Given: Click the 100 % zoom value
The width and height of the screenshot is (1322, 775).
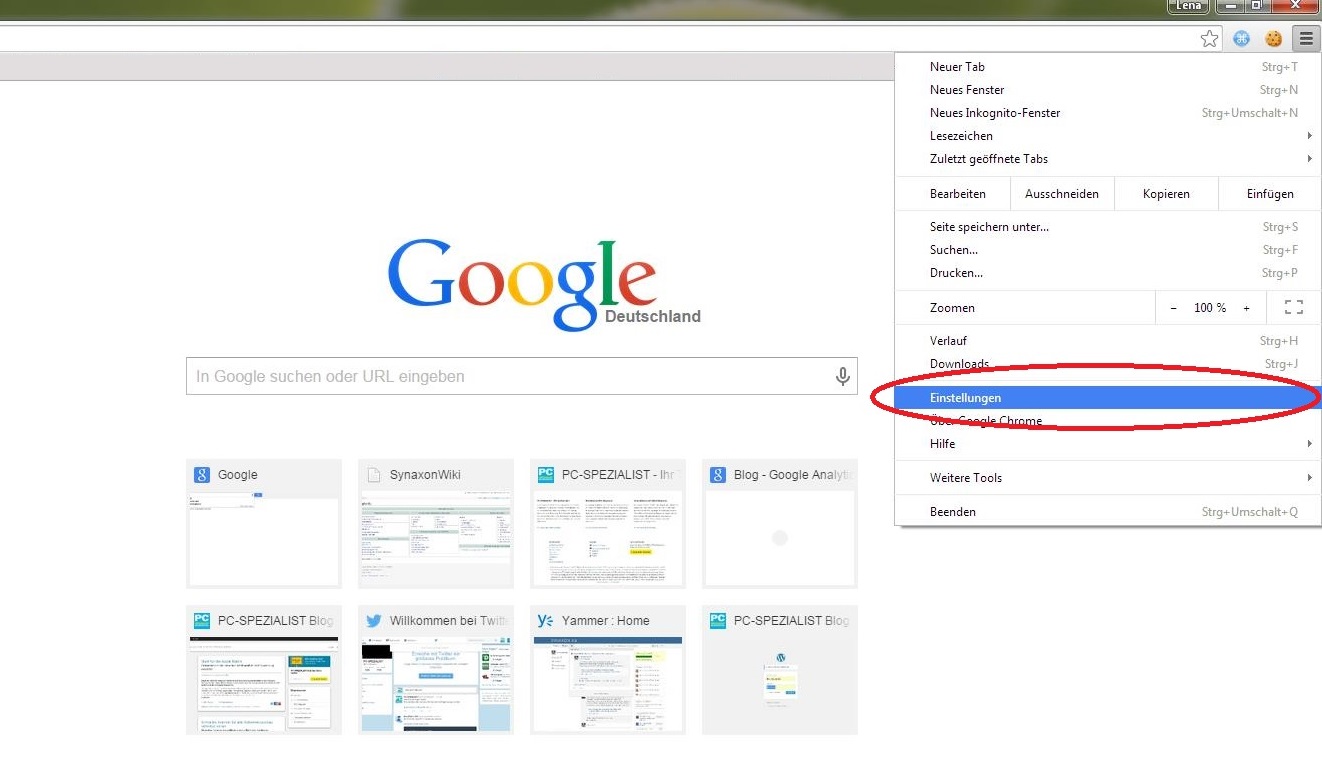Looking at the screenshot, I should [x=1210, y=308].
